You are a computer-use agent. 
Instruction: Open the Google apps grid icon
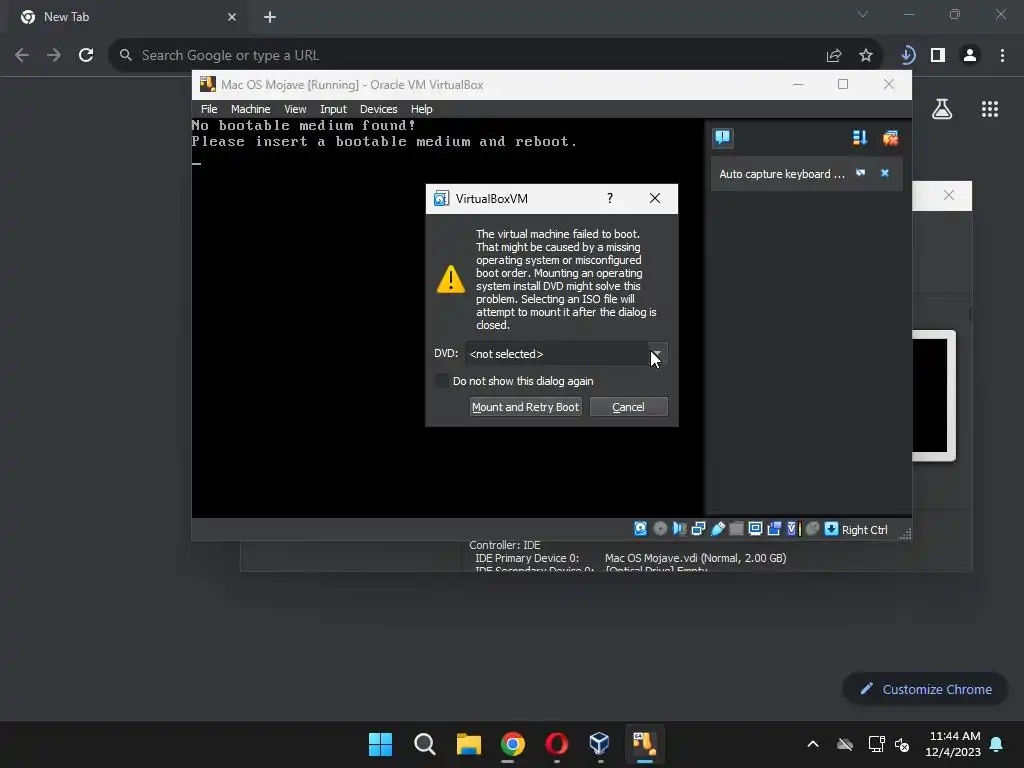[x=989, y=109]
